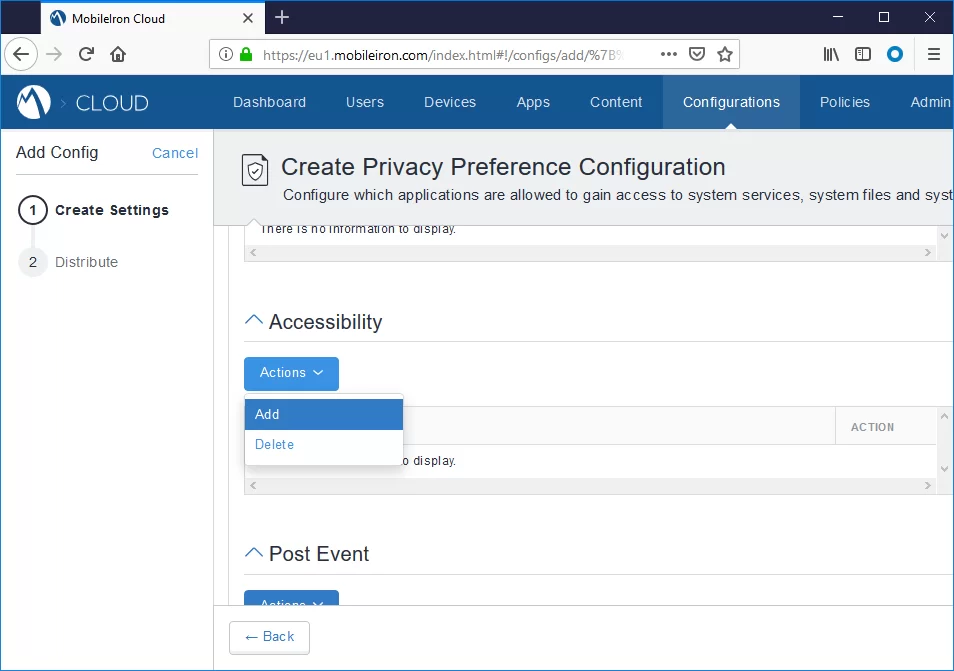Click the browser back arrow icon

[22, 54]
